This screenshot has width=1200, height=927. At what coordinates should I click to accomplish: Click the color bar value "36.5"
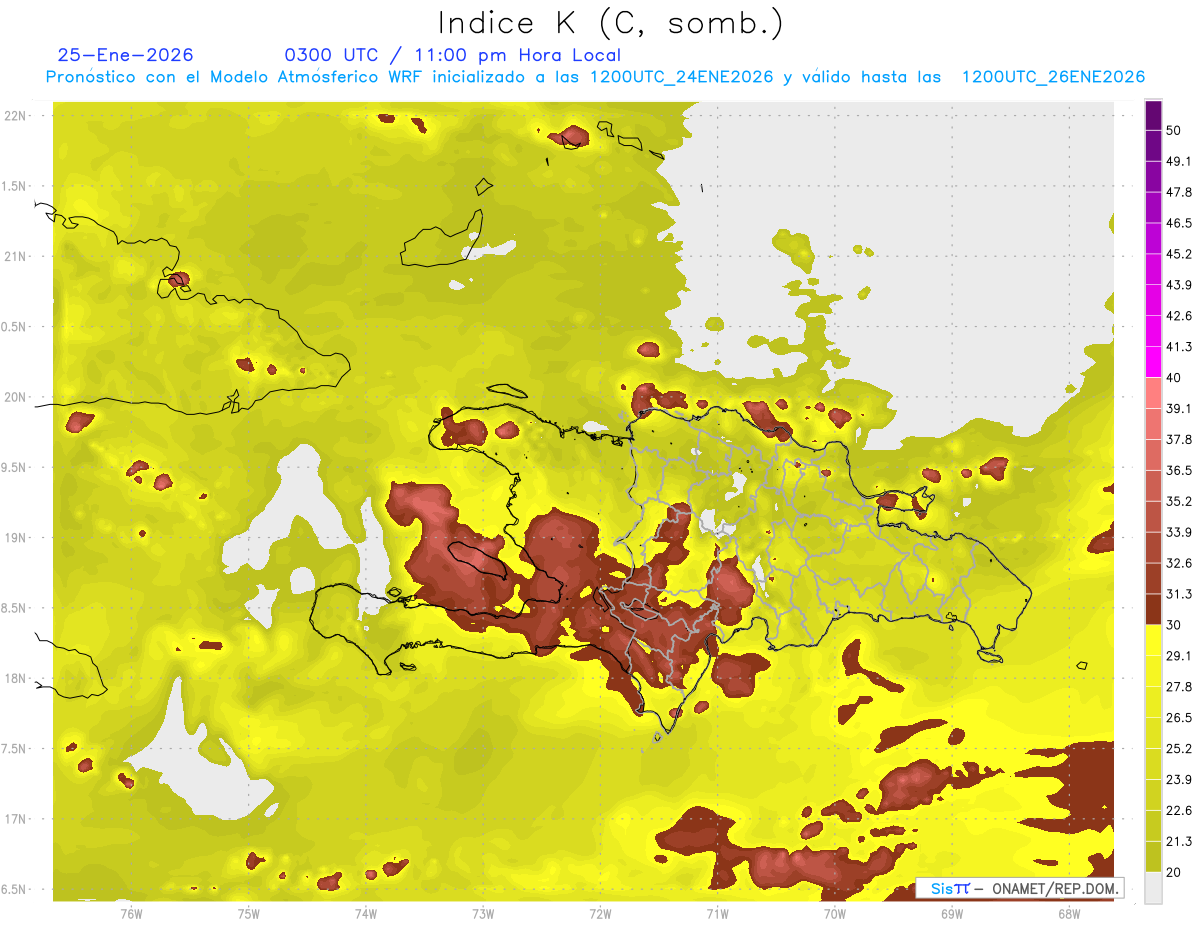(x=1179, y=470)
